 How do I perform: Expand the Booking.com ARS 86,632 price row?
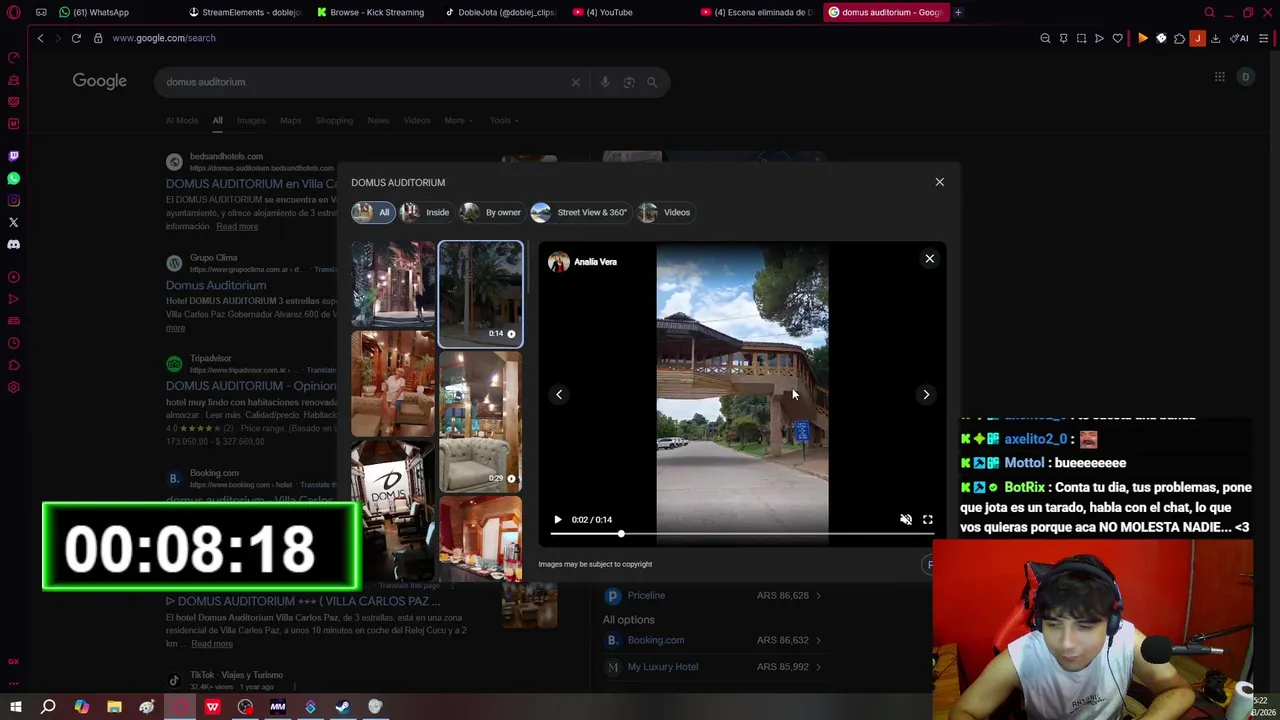pos(713,640)
